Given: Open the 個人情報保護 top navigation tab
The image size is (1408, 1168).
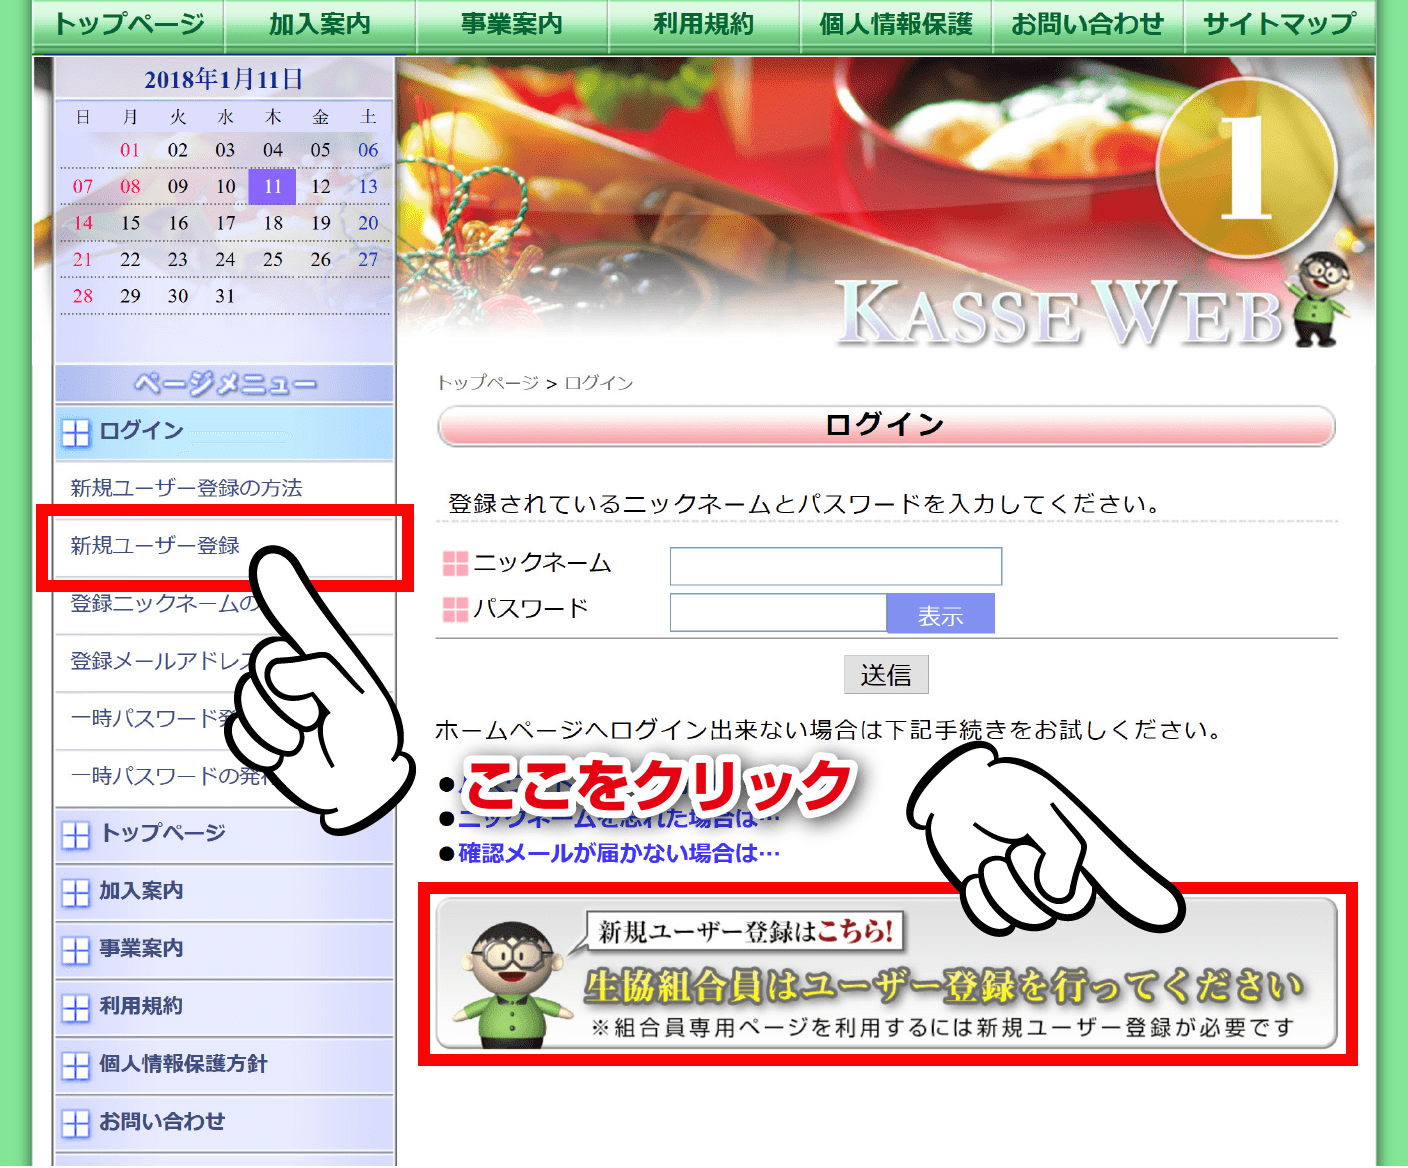Looking at the screenshot, I should click(896, 24).
